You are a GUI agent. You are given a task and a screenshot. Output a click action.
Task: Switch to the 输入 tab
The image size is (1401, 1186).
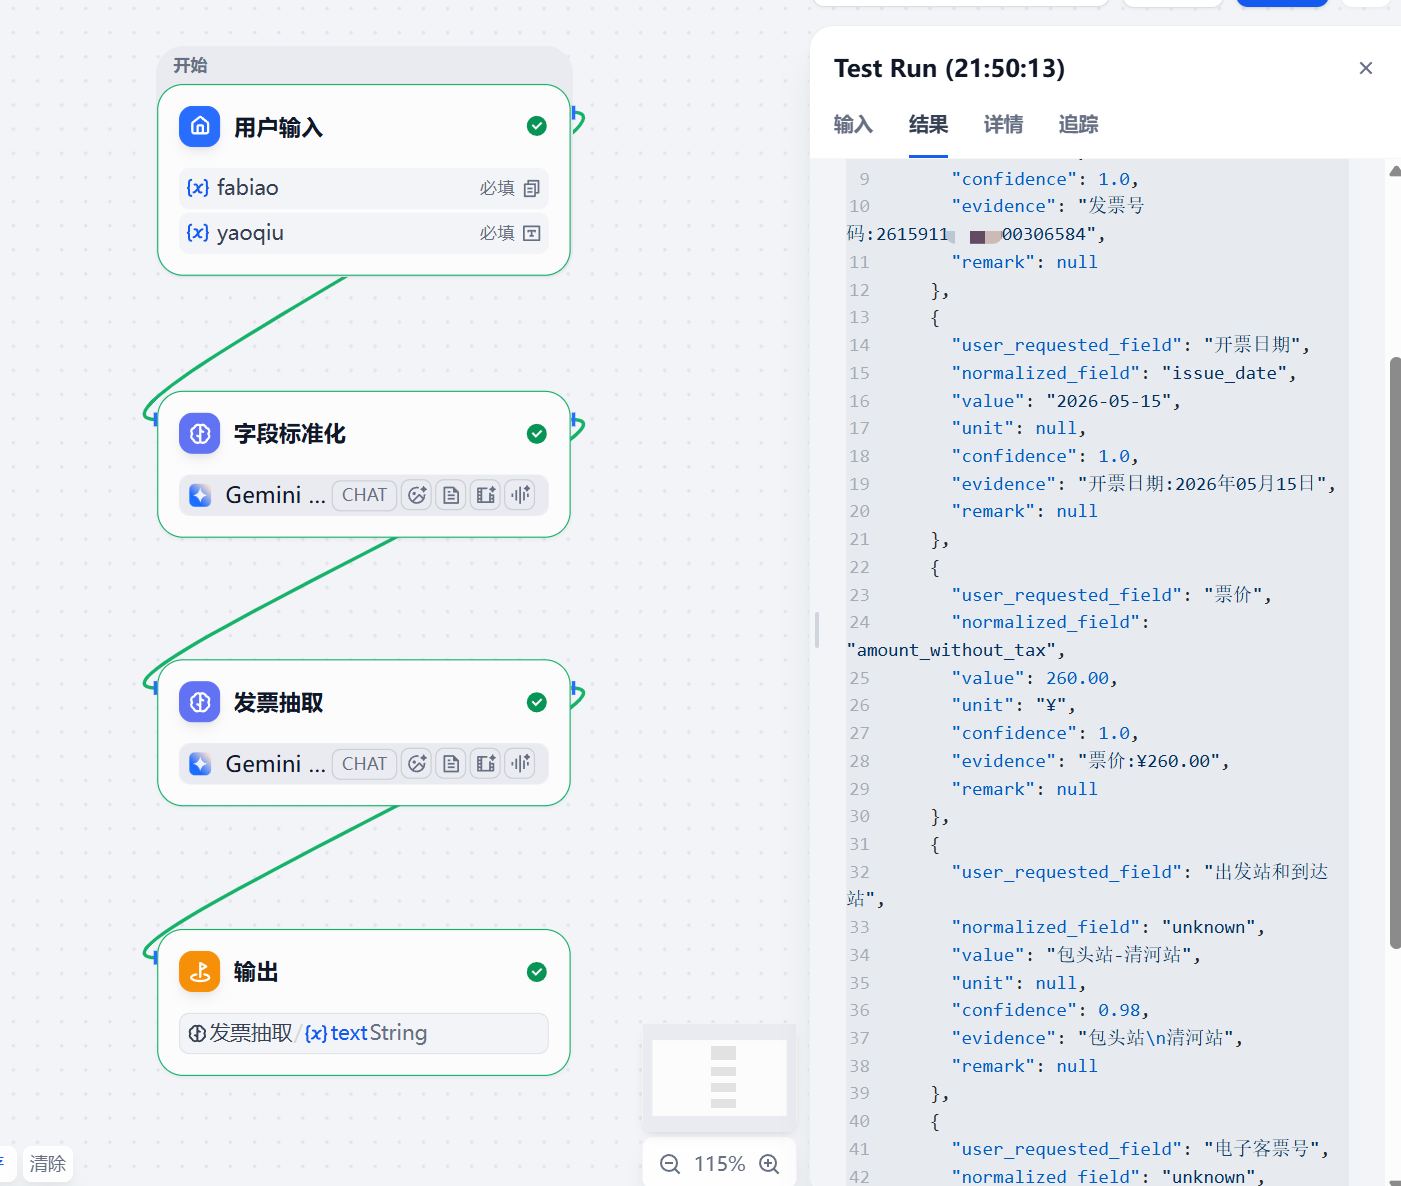pyautogui.click(x=853, y=124)
